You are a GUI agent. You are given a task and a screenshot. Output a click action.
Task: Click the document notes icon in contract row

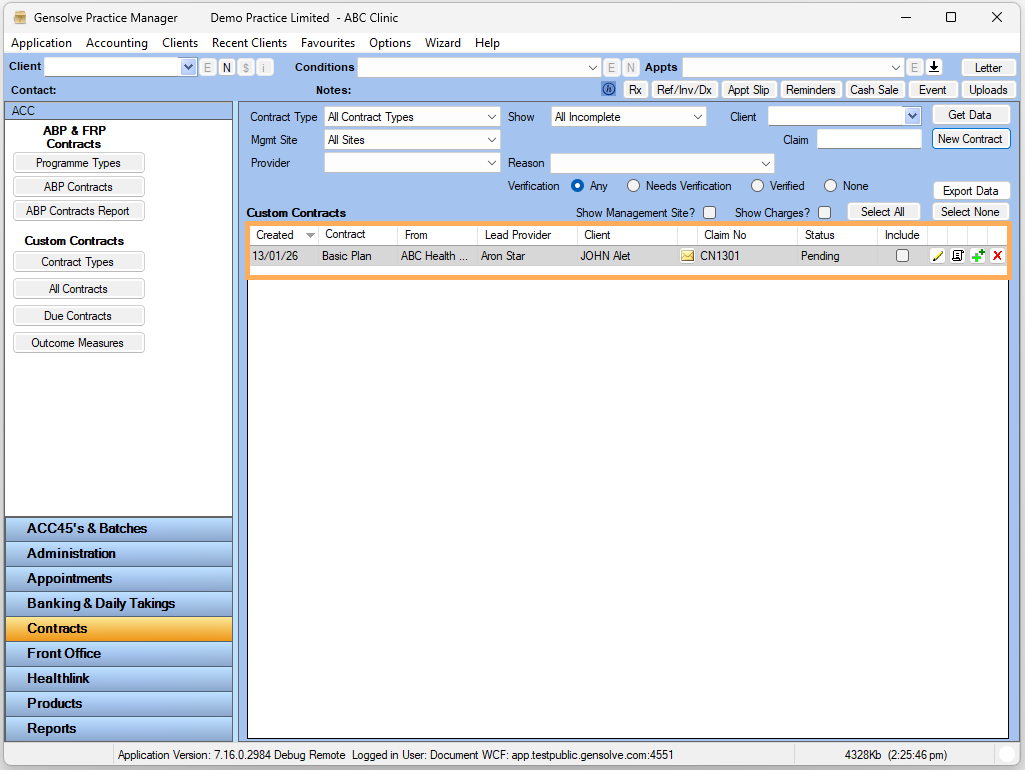(957, 256)
